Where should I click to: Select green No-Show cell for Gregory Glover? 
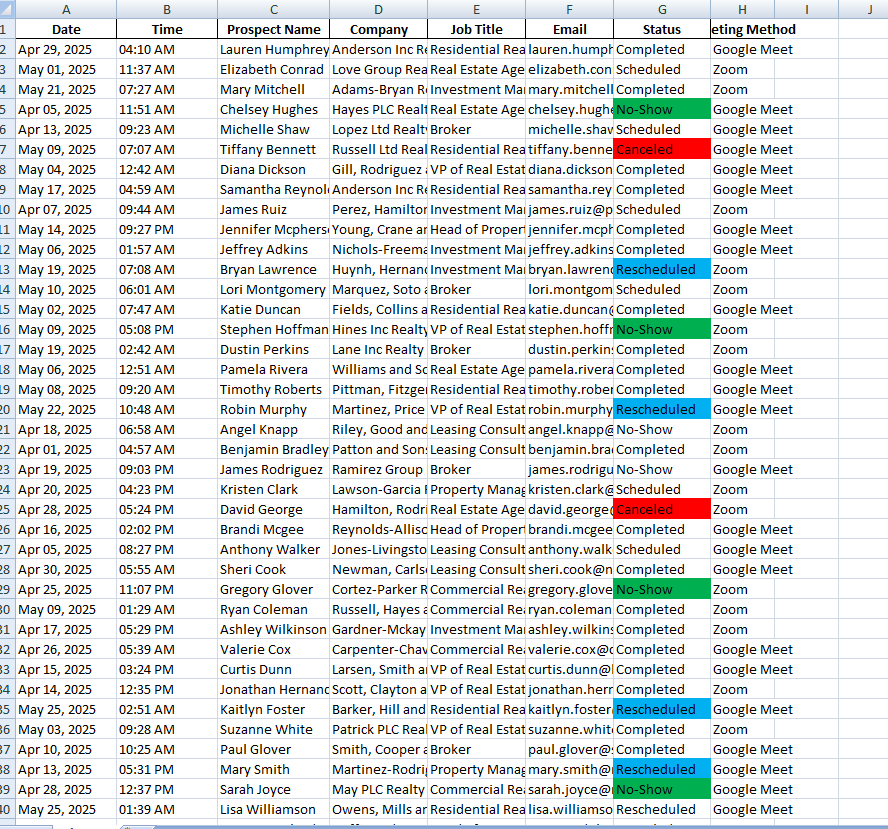[662, 589]
